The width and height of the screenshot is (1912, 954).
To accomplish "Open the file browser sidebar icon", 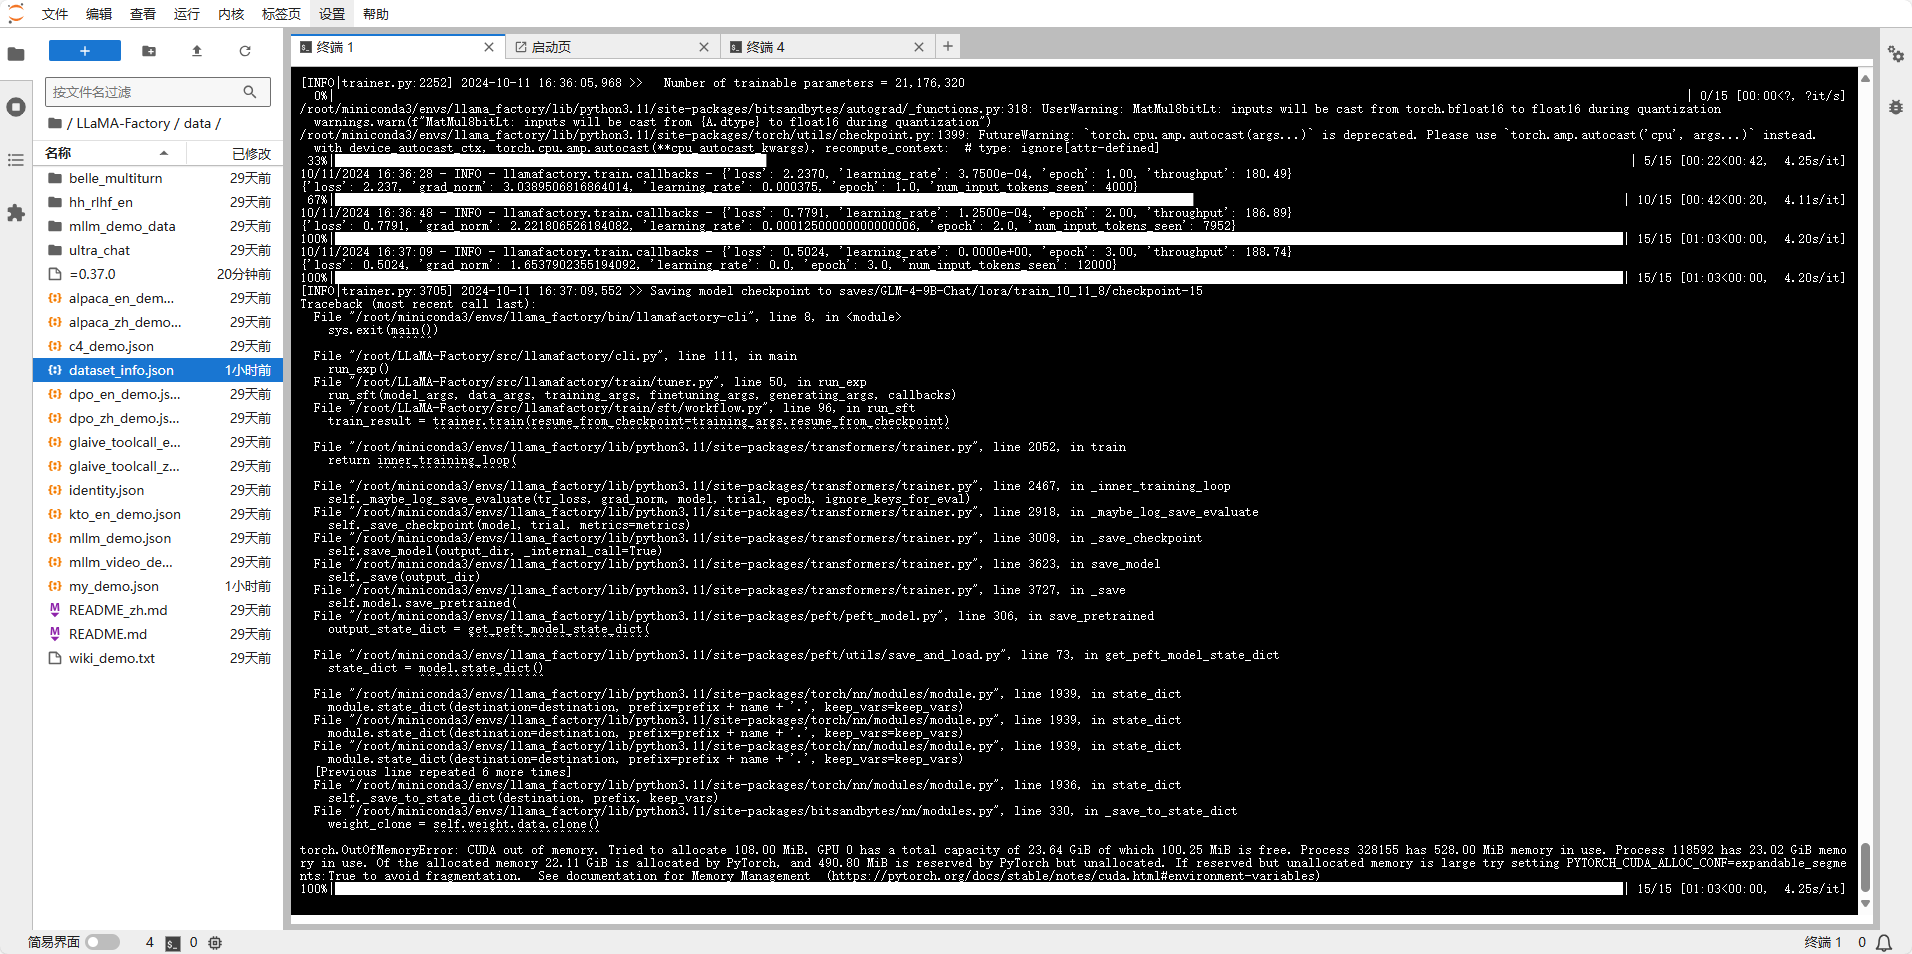I will [16, 54].
